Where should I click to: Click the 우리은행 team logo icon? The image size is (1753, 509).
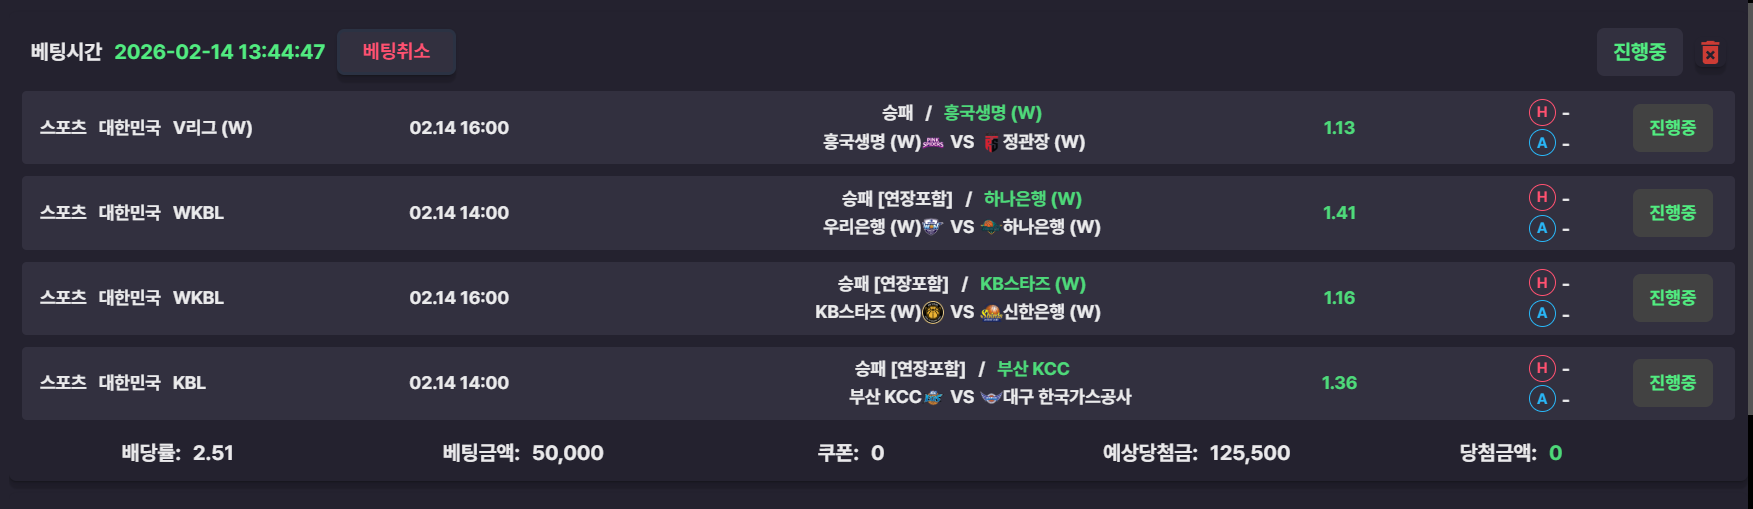click(x=933, y=227)
